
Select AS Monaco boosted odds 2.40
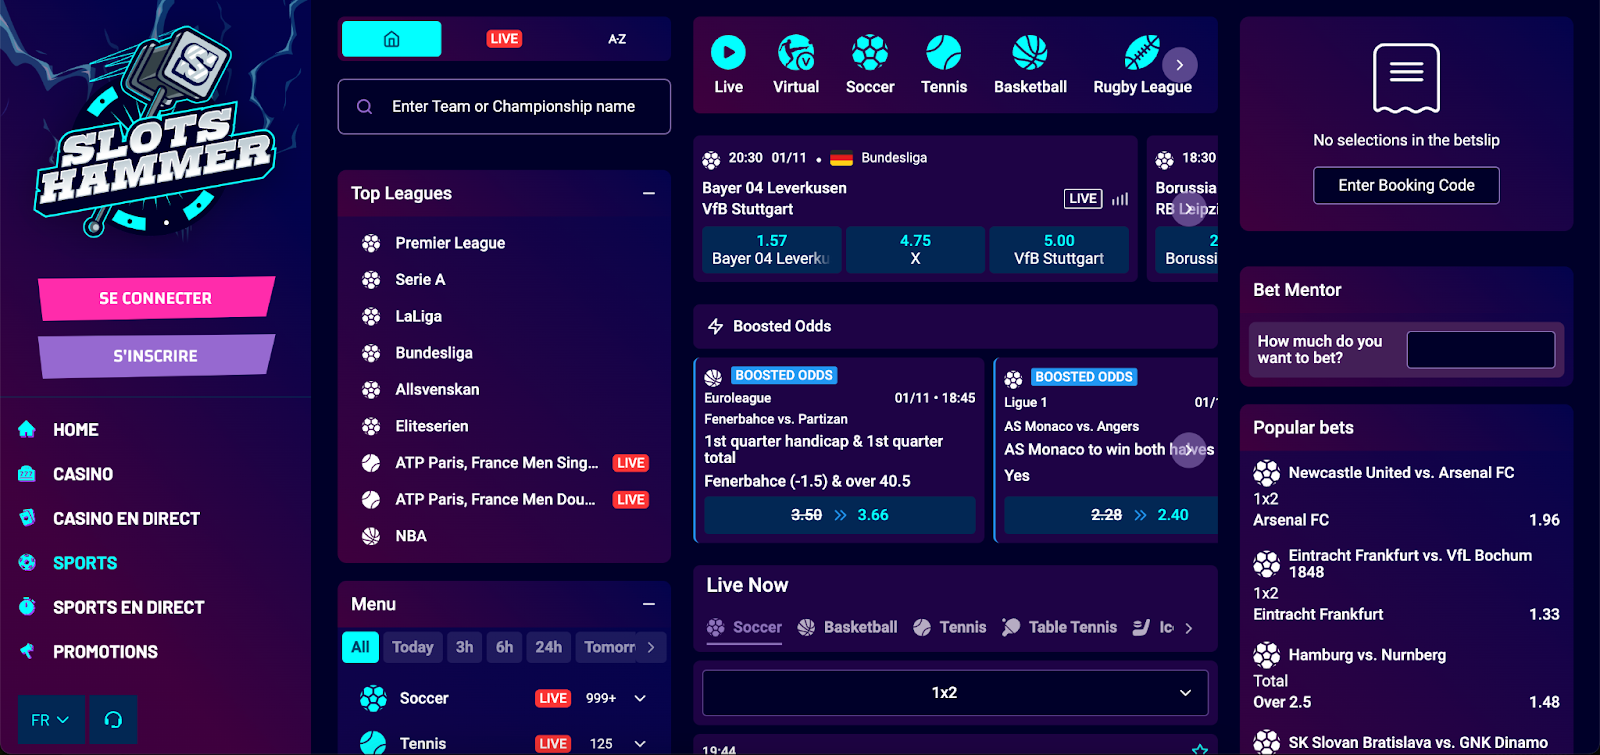1111,515
